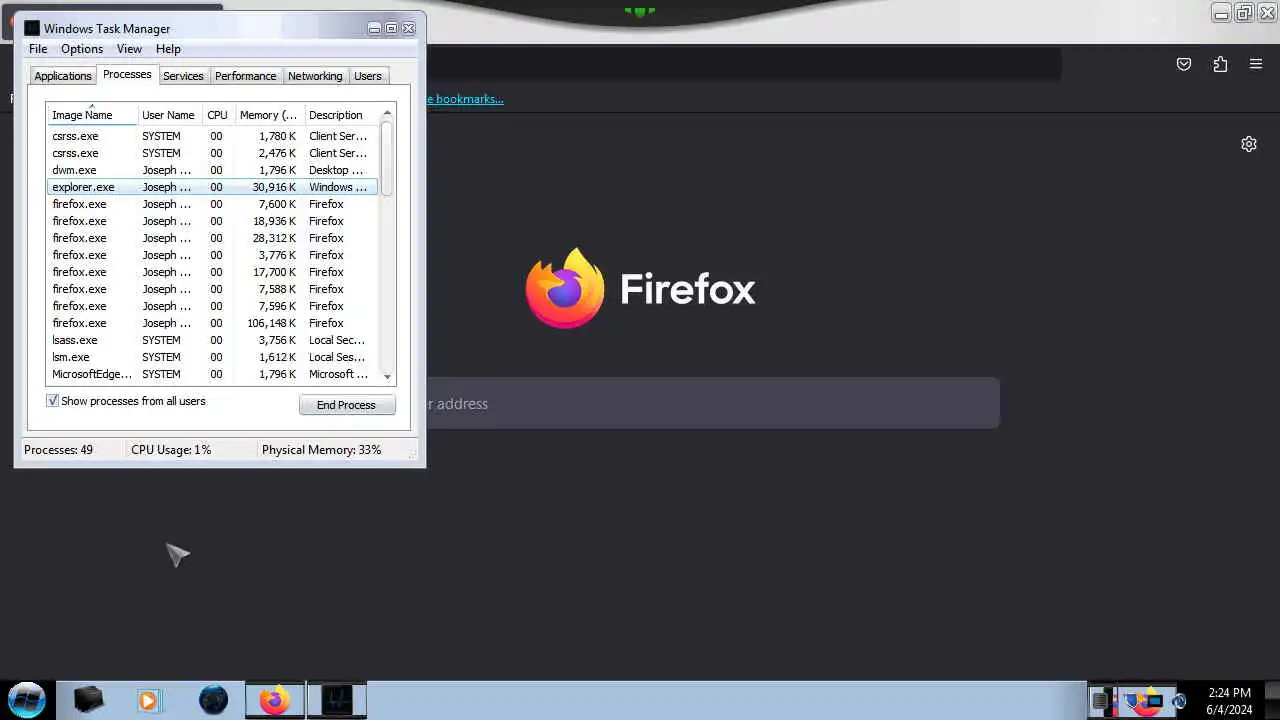Image resolution: width=1280 pixels, height=720 pixels.
Task: Open the File menu in Task Manager
Action: (x=38, y=49)
